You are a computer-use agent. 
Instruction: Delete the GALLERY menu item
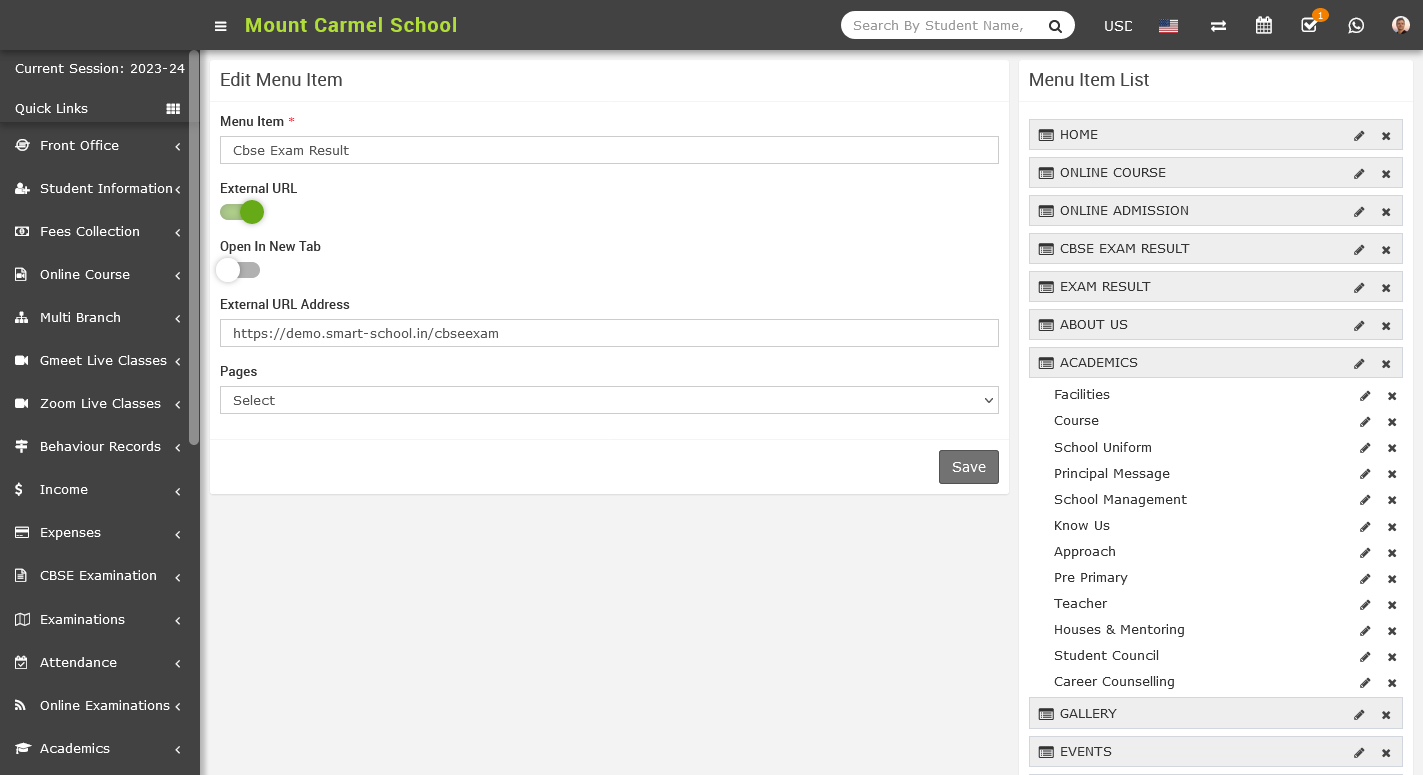(1386, 715)
